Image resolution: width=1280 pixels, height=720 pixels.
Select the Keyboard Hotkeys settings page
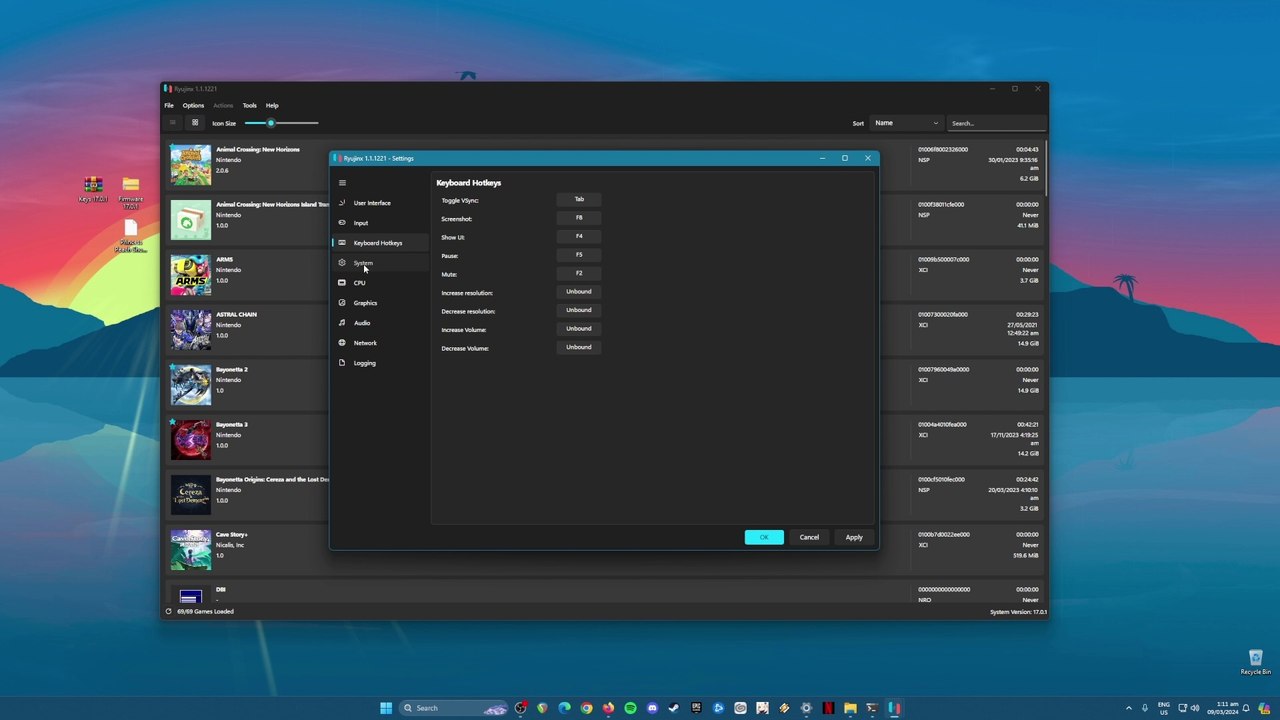[x=381, y=243]
